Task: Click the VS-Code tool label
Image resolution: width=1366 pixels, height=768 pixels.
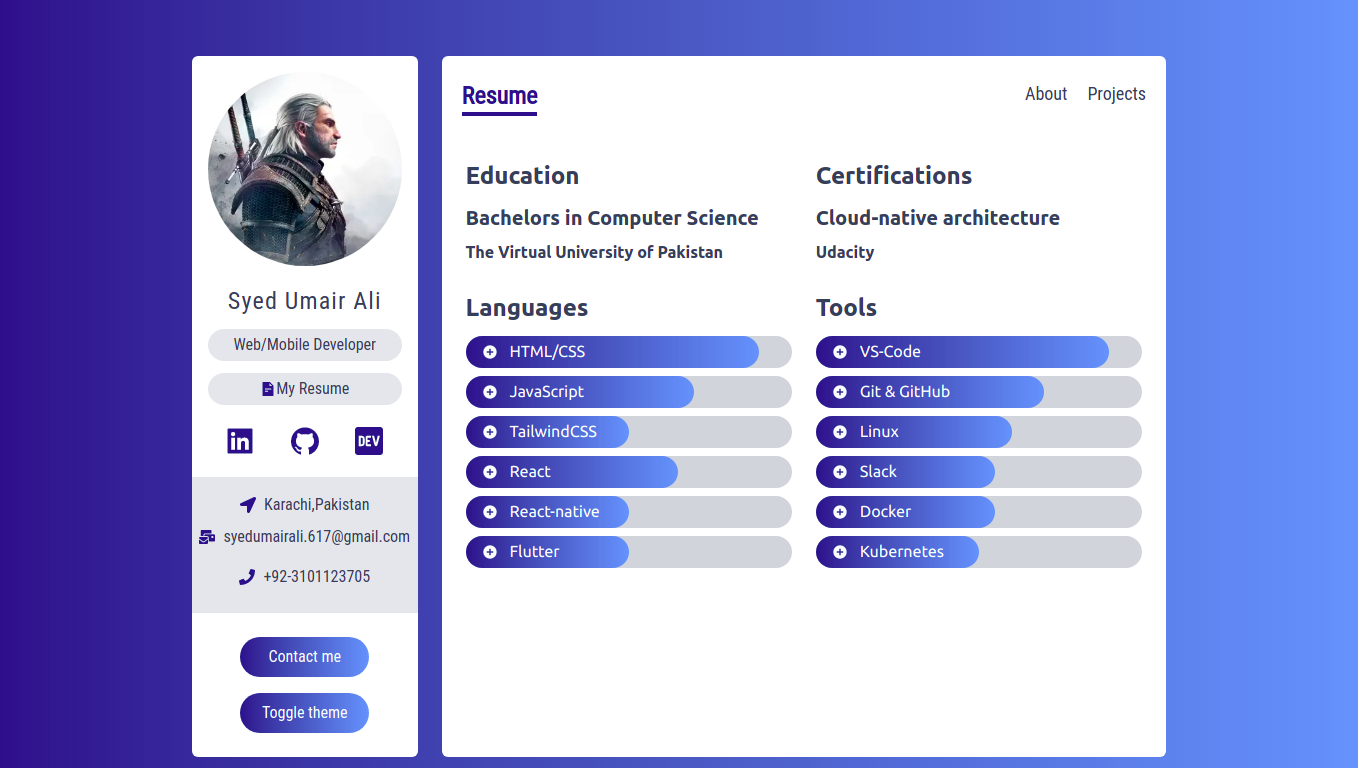Action: [890, 352]
